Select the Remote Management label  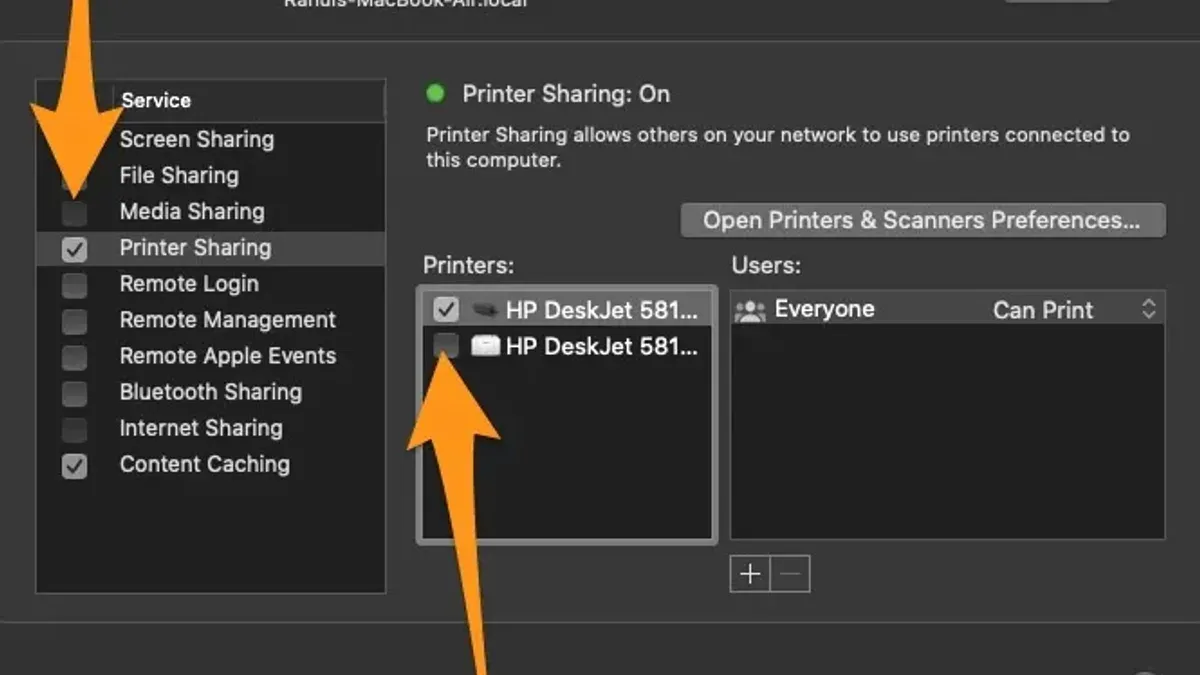point(228,320)
